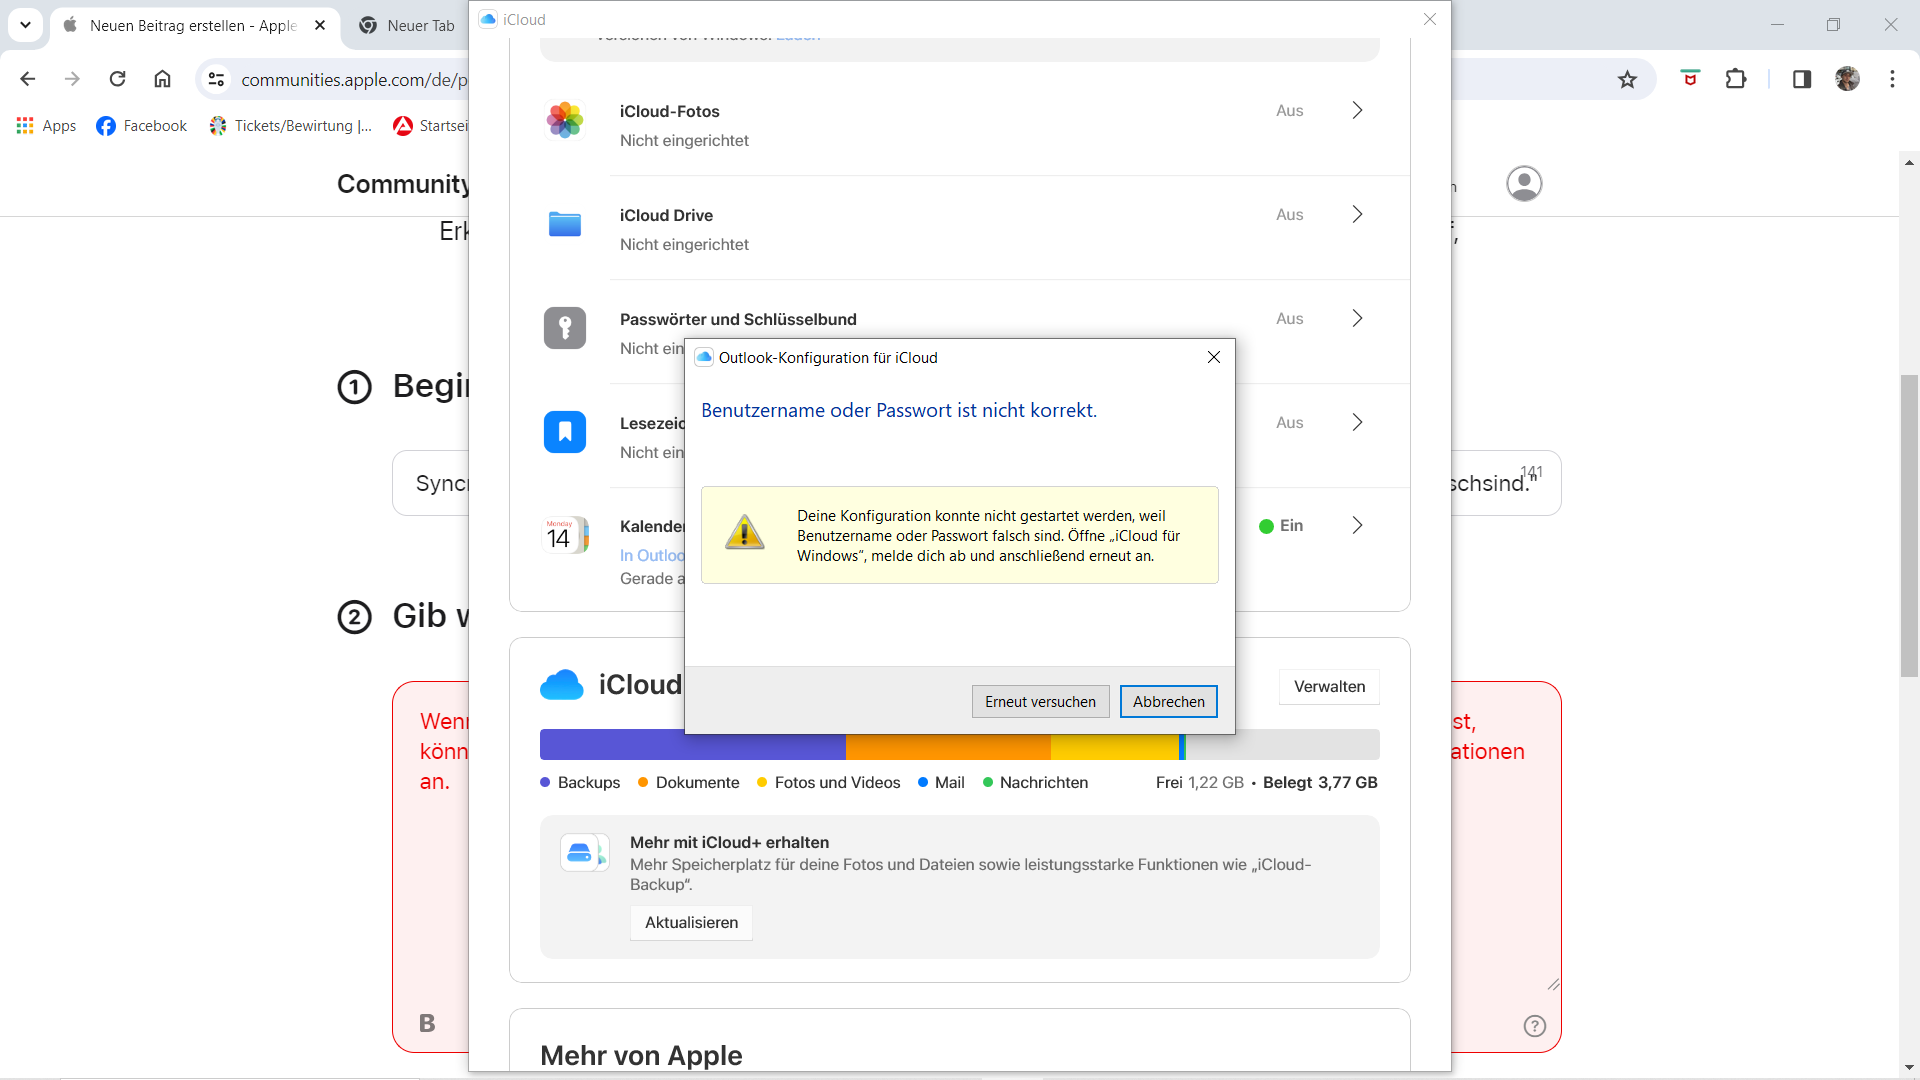Bookmark page with the star icon
1920x1080 pixels.
click(1627, 79)
